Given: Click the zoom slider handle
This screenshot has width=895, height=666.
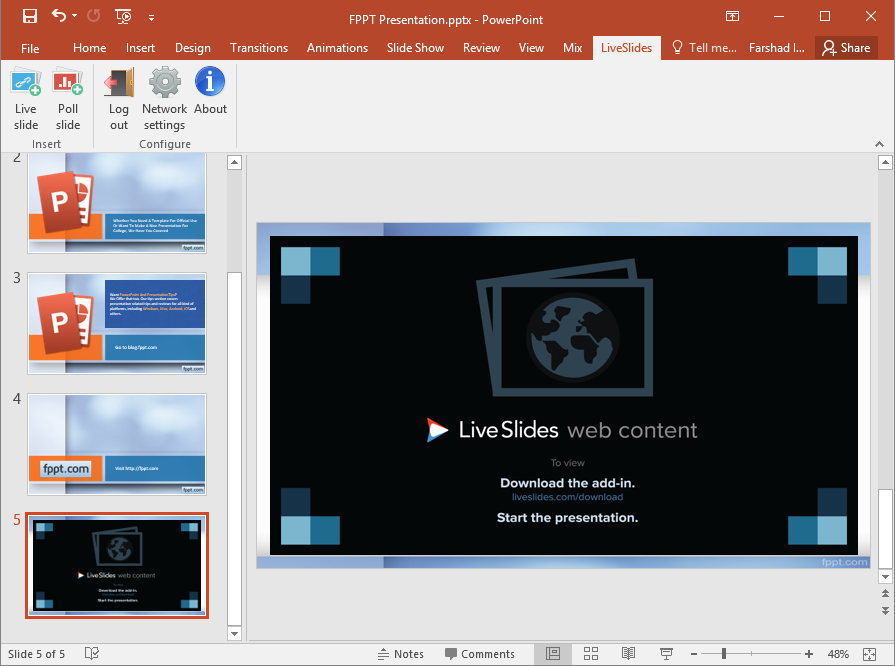Looking at the screenshot, I should (x=724, y=654).
